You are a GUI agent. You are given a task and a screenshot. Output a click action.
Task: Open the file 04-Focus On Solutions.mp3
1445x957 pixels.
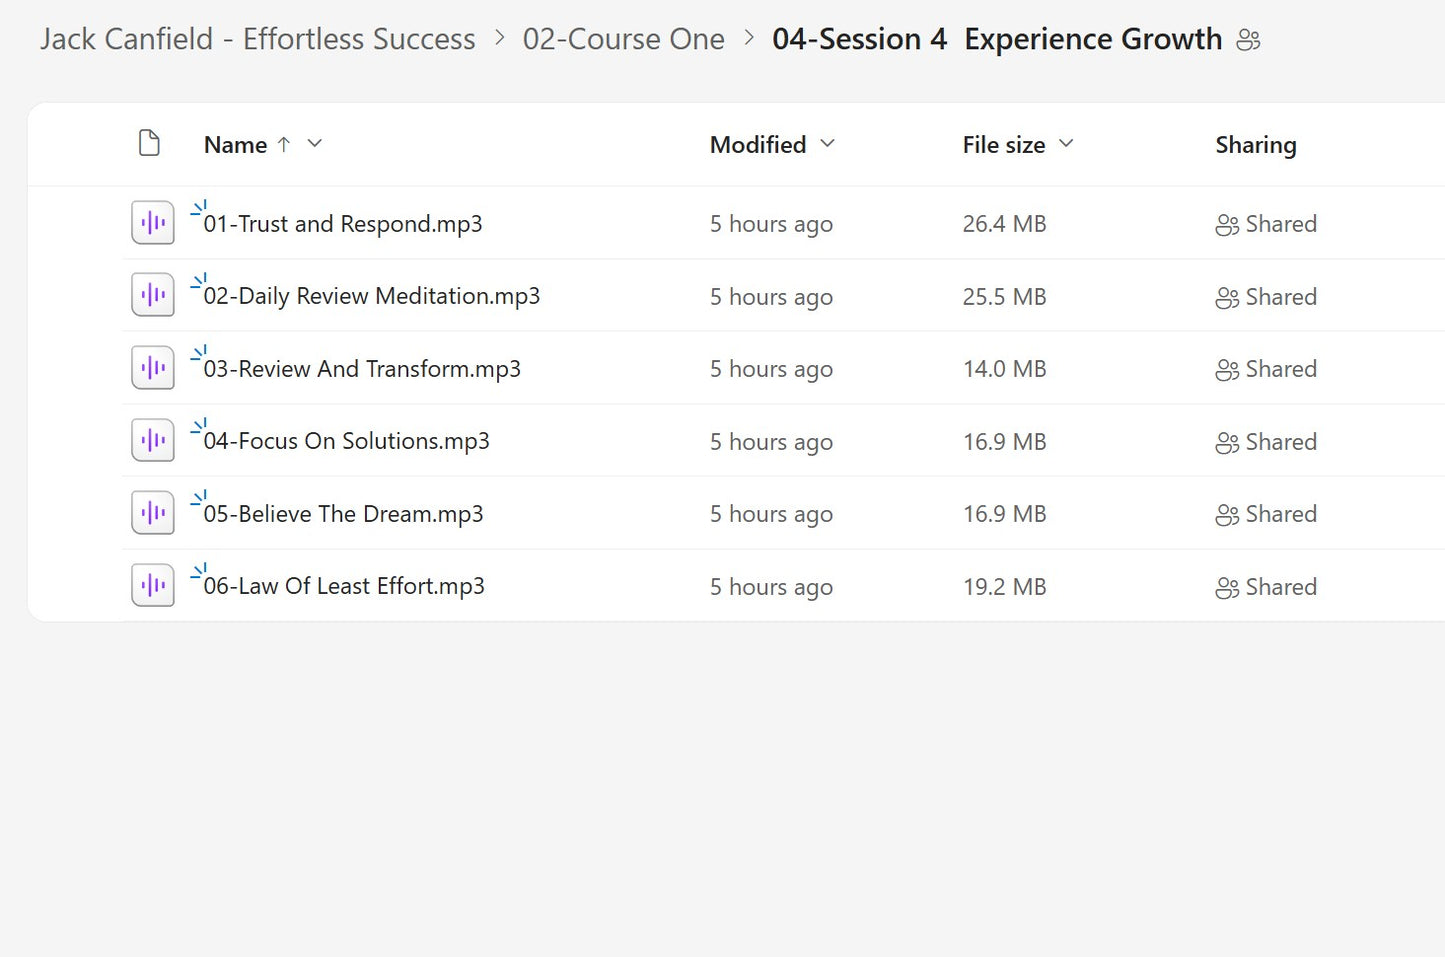[x=347, y=440]
